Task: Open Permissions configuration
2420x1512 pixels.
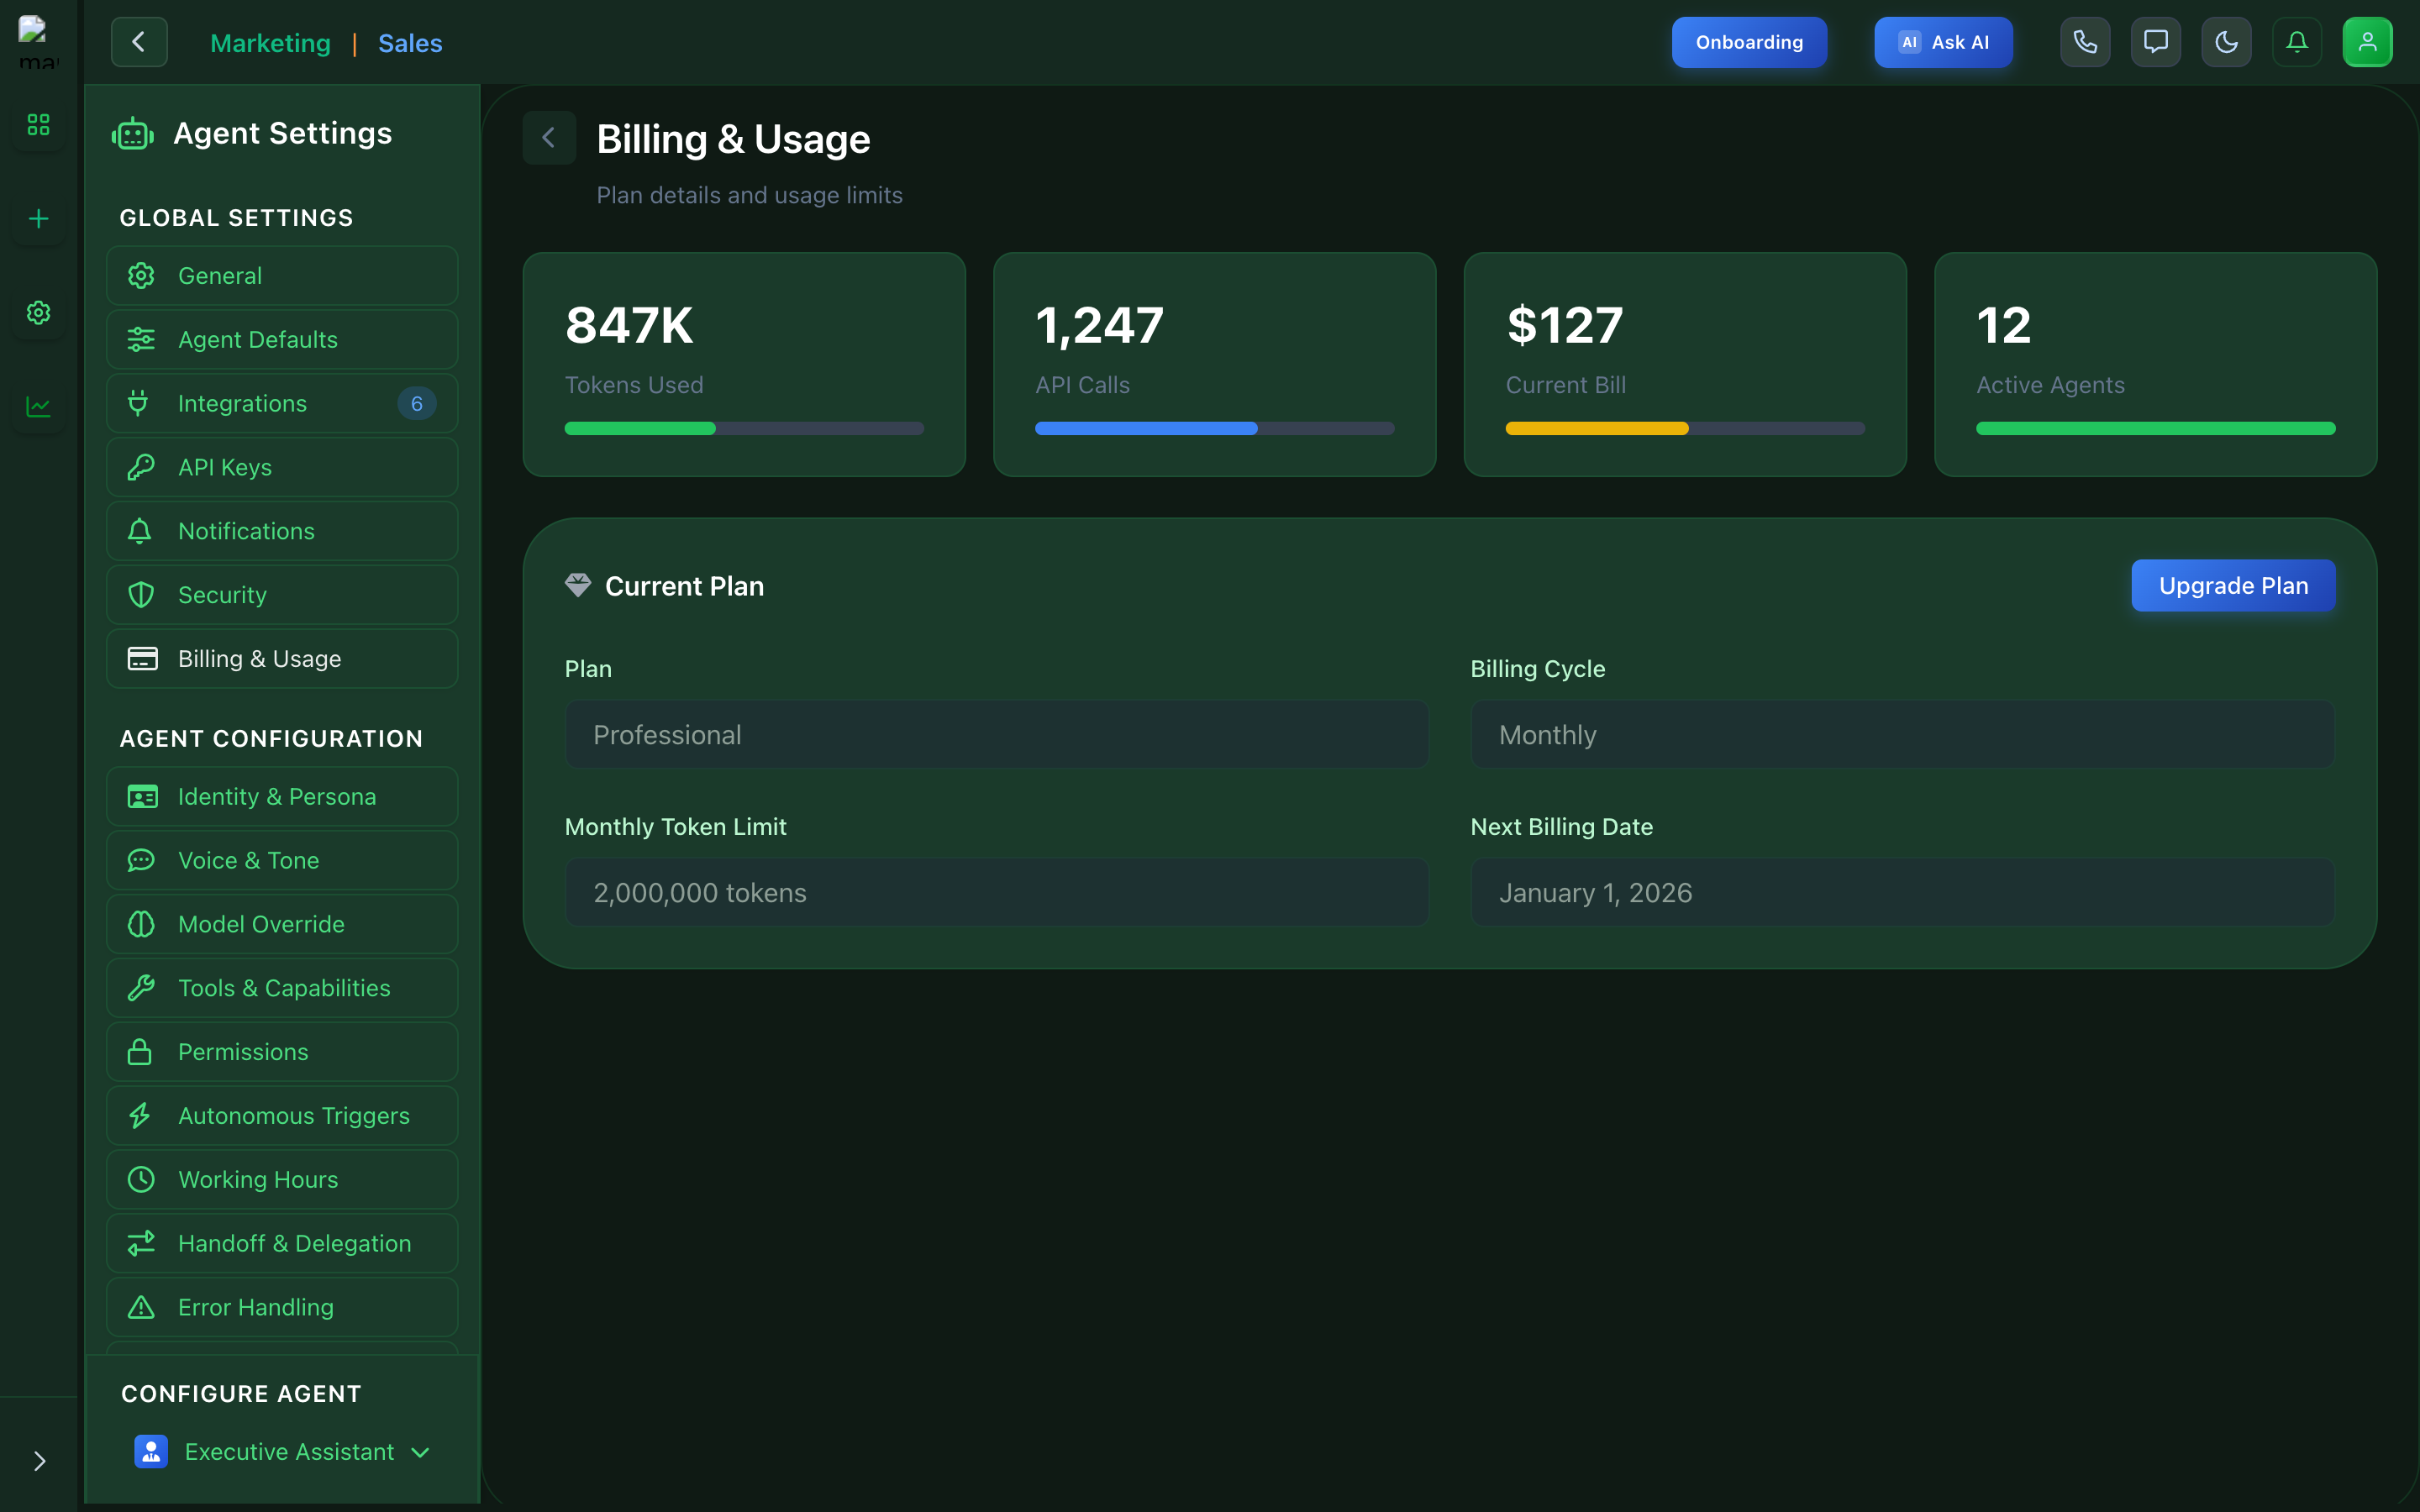Action: click(282, 1052)
